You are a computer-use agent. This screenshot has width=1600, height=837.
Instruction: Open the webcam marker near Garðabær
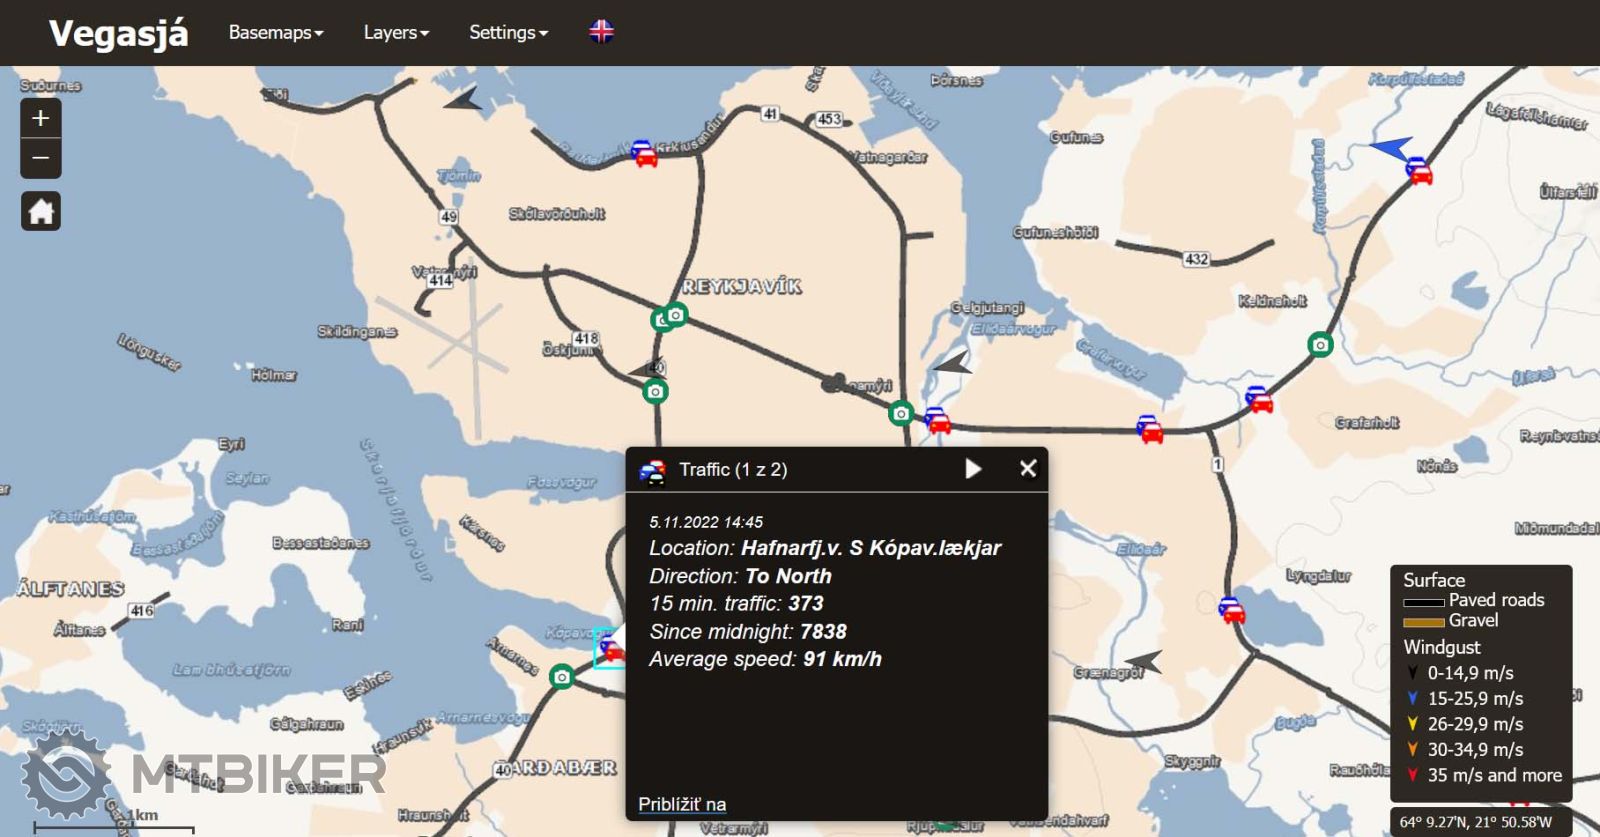(562, 677)
